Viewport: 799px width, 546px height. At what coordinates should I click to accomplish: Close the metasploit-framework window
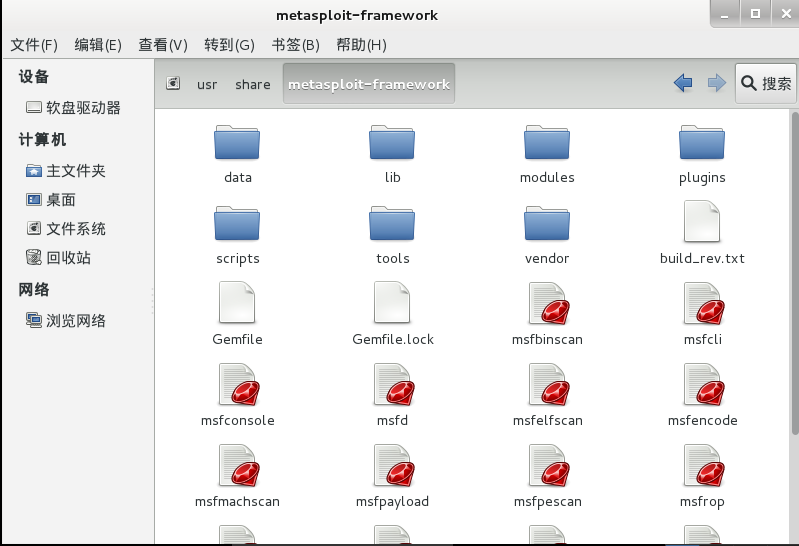(786, 14)
